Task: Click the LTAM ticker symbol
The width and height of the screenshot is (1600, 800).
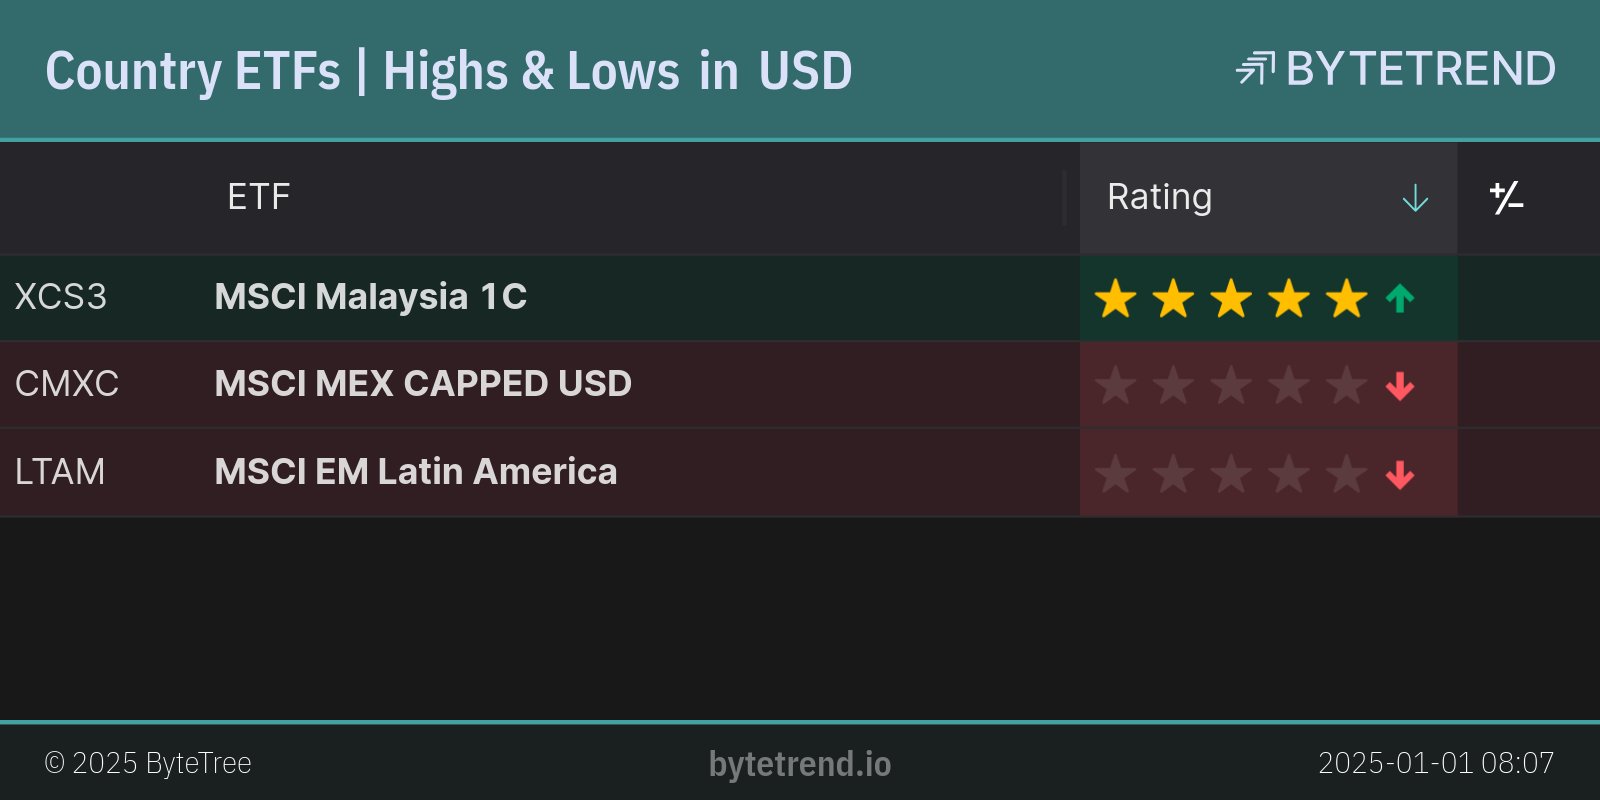Action: pyautogui.click(x=59, y=472)
